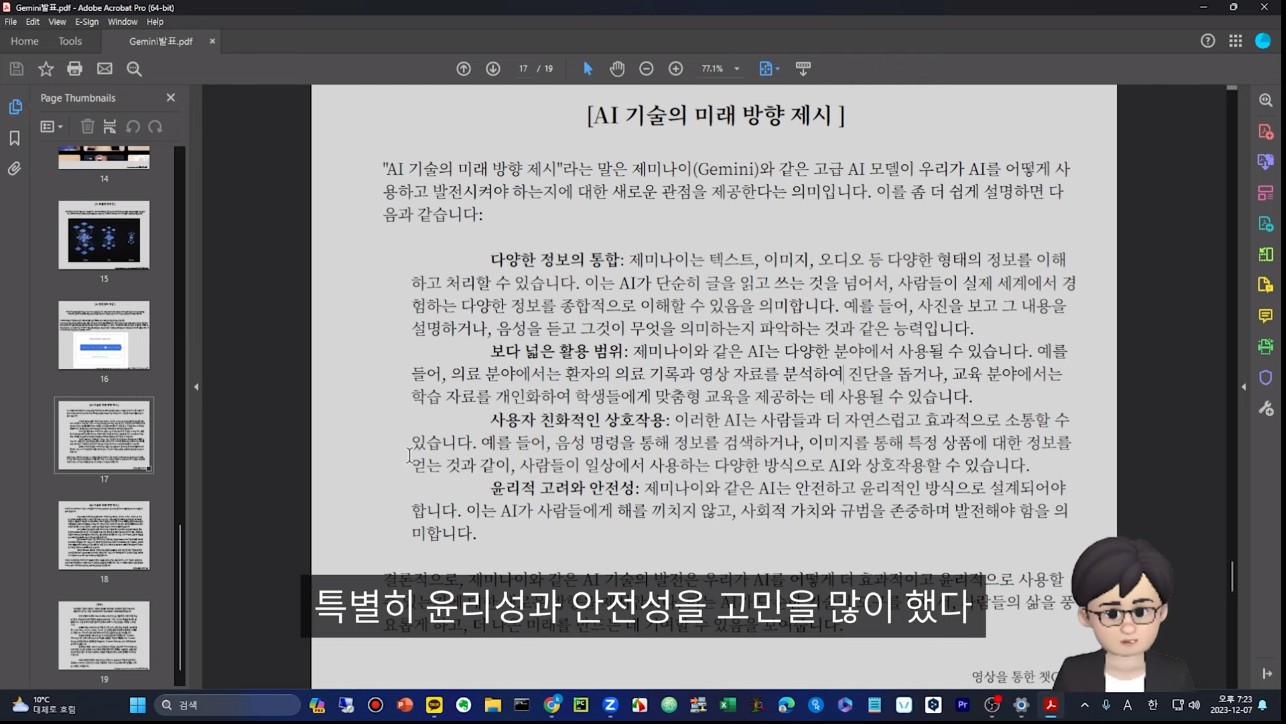Open the user account avatar
The width and height of the screenshot is (1286, 724).
click(1263, 41)
